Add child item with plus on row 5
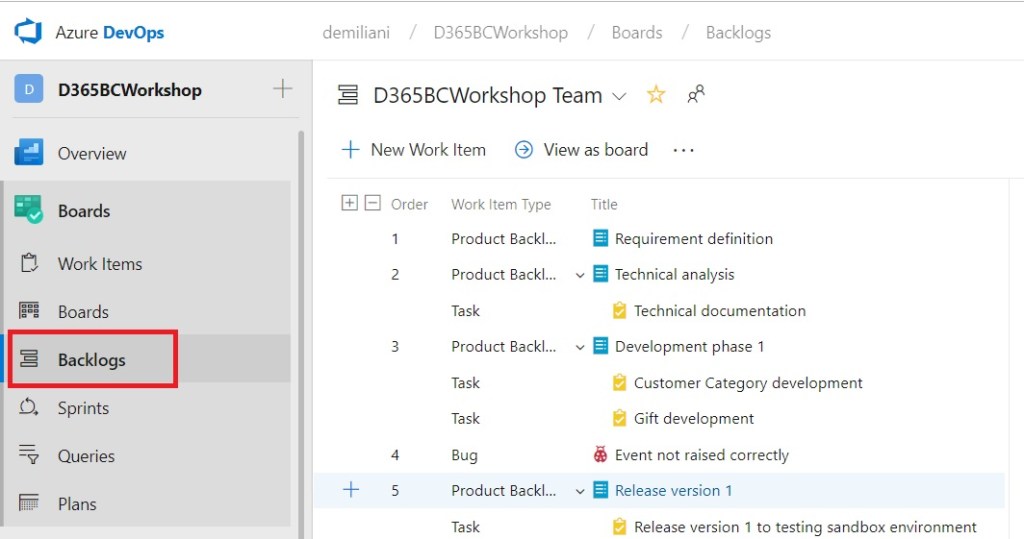Screen dimensions: 1024x539 click(351, 489)
